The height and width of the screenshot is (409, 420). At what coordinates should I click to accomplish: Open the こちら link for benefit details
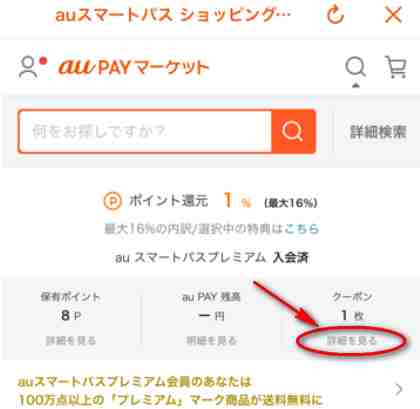click(x=302, y=229)
